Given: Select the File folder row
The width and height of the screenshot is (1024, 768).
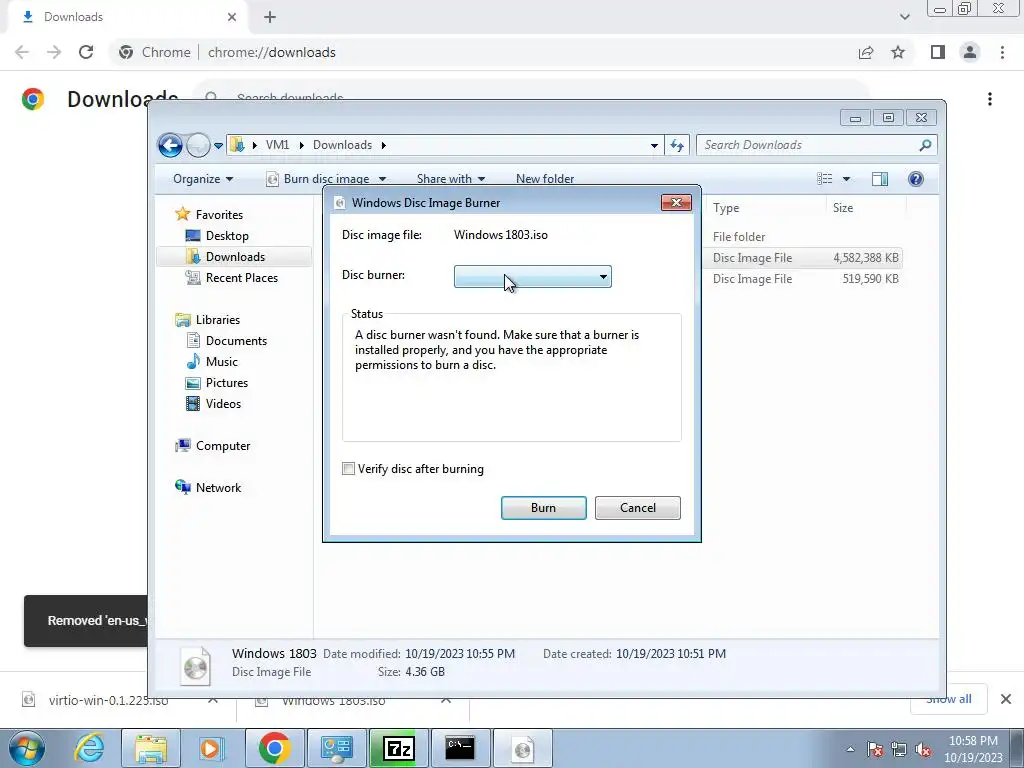Looking at the screenshot, I should coord(803,237).
